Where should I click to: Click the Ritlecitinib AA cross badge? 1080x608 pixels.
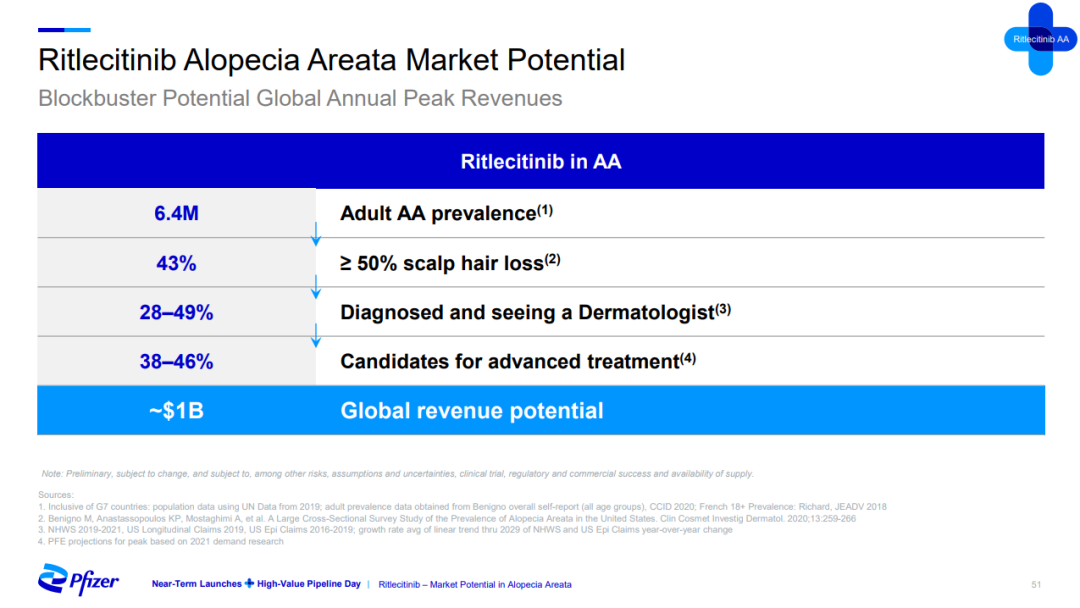pyautogui.click(x=1040, y=39)
